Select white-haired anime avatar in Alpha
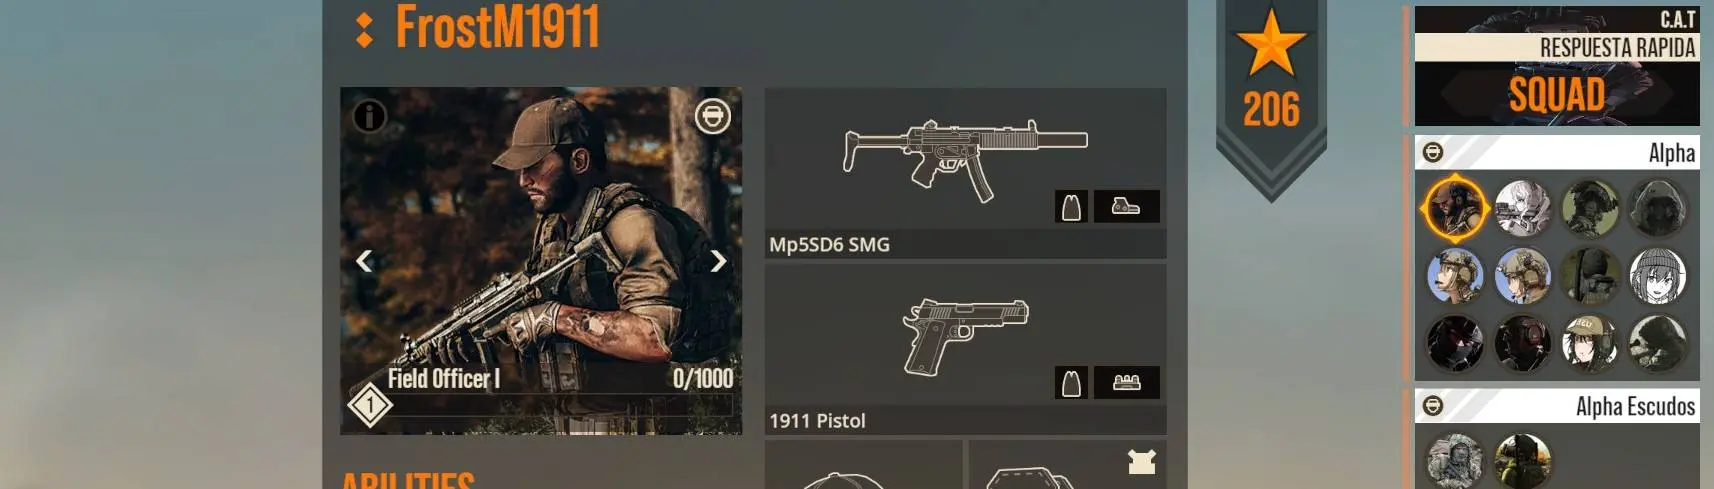 click(x=1523, y=208)
